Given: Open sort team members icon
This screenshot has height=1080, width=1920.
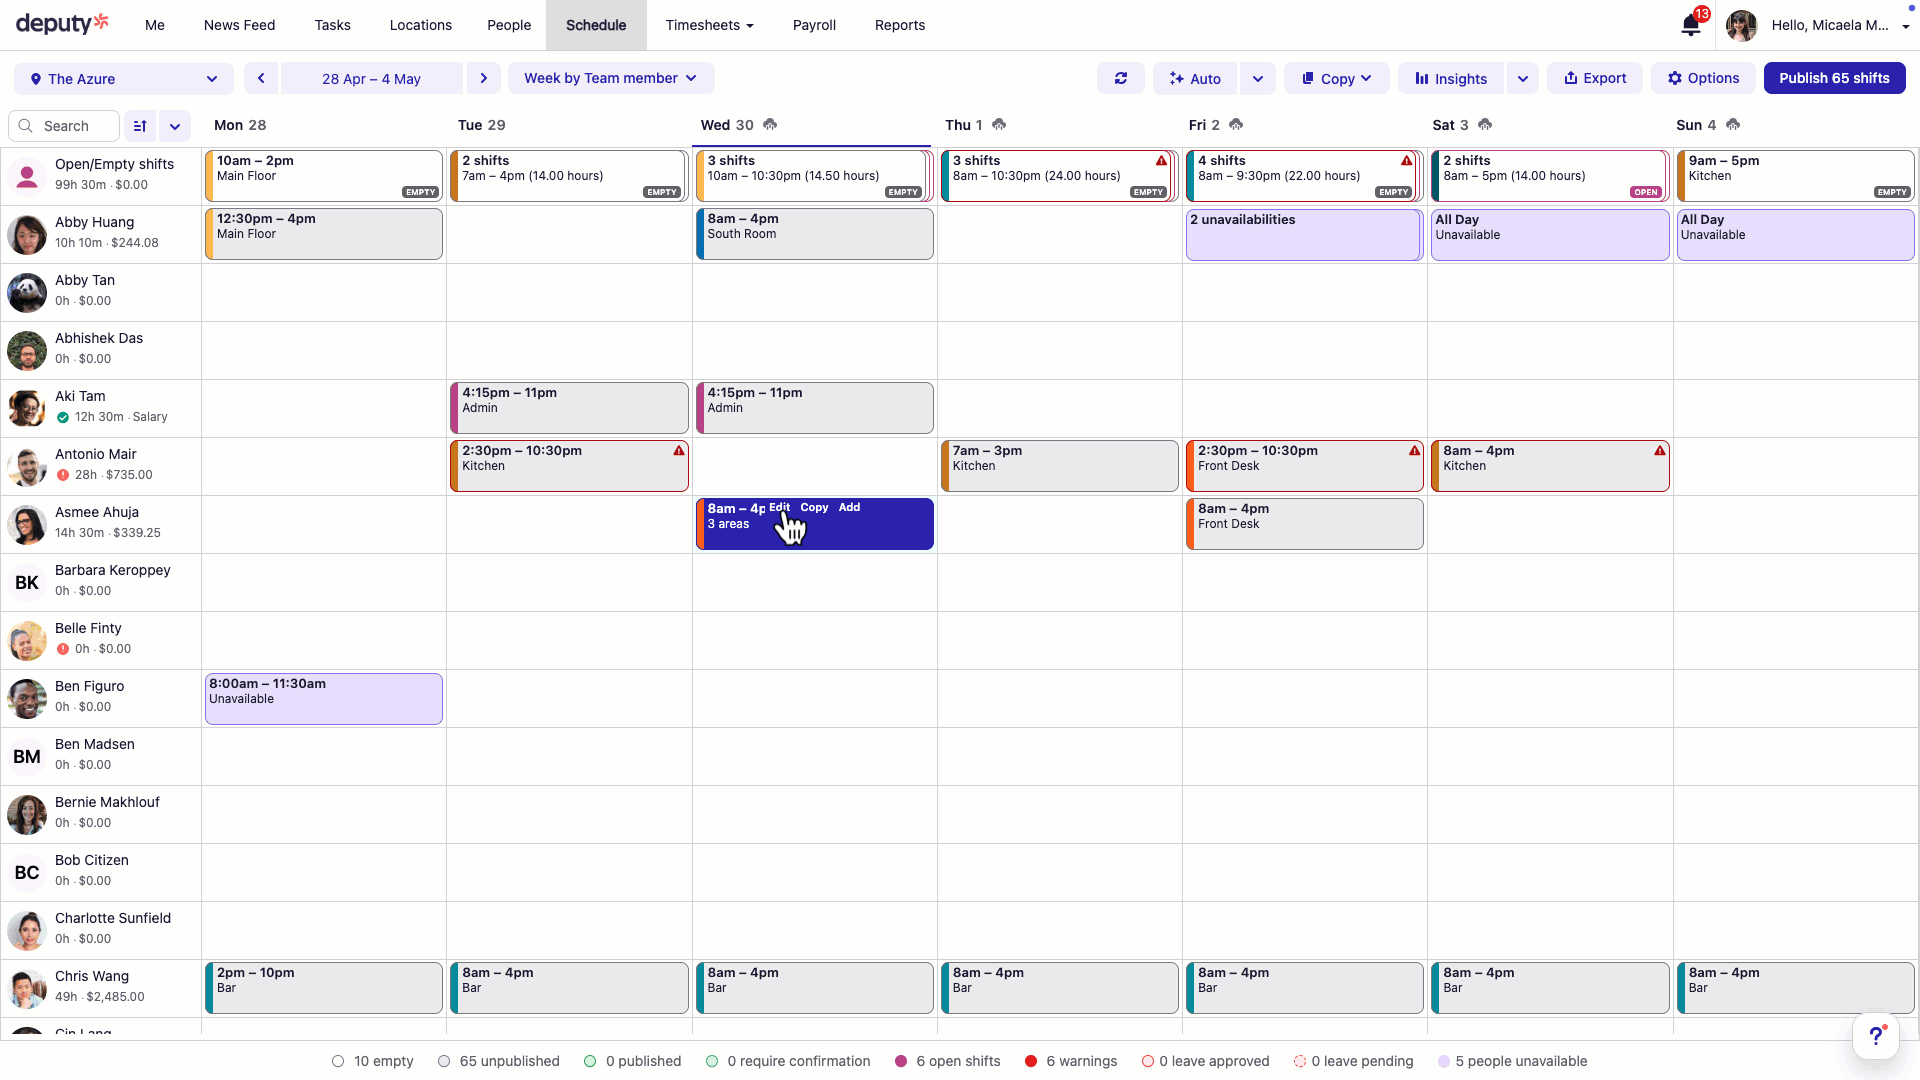Looking at the screenshot, I should [x=140, y=126].
